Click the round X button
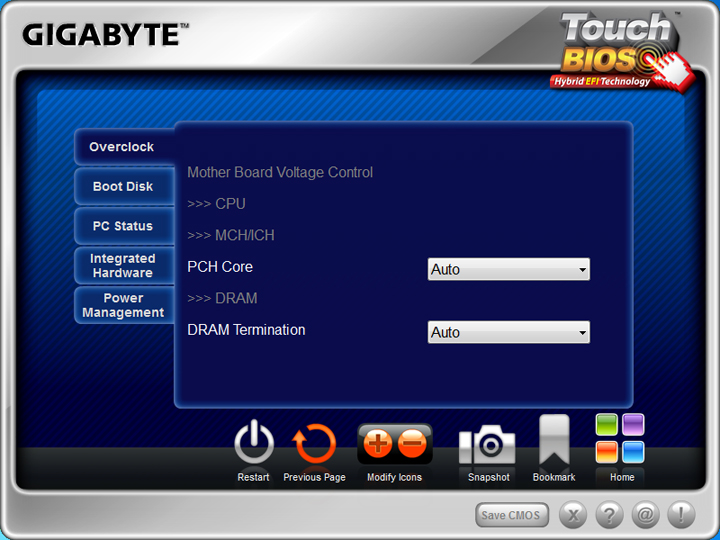 point(572,515)
